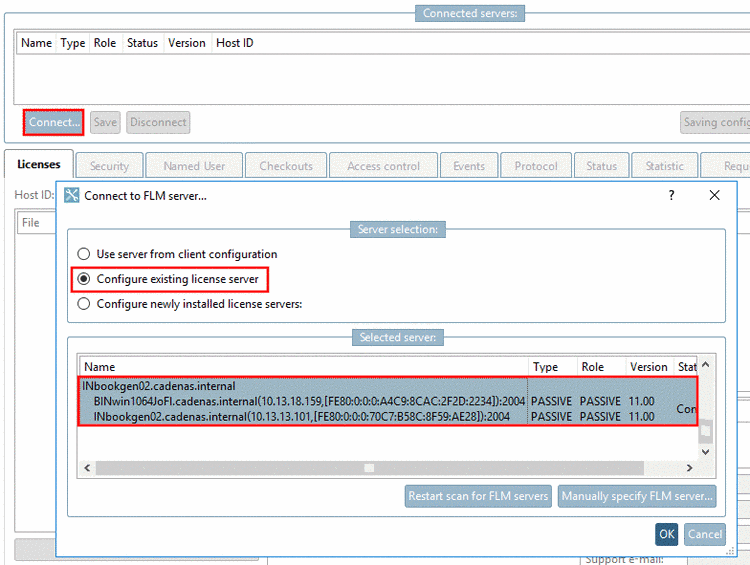Click Version column in Connected servers
The image size is (750, 565).
point(187,43)
